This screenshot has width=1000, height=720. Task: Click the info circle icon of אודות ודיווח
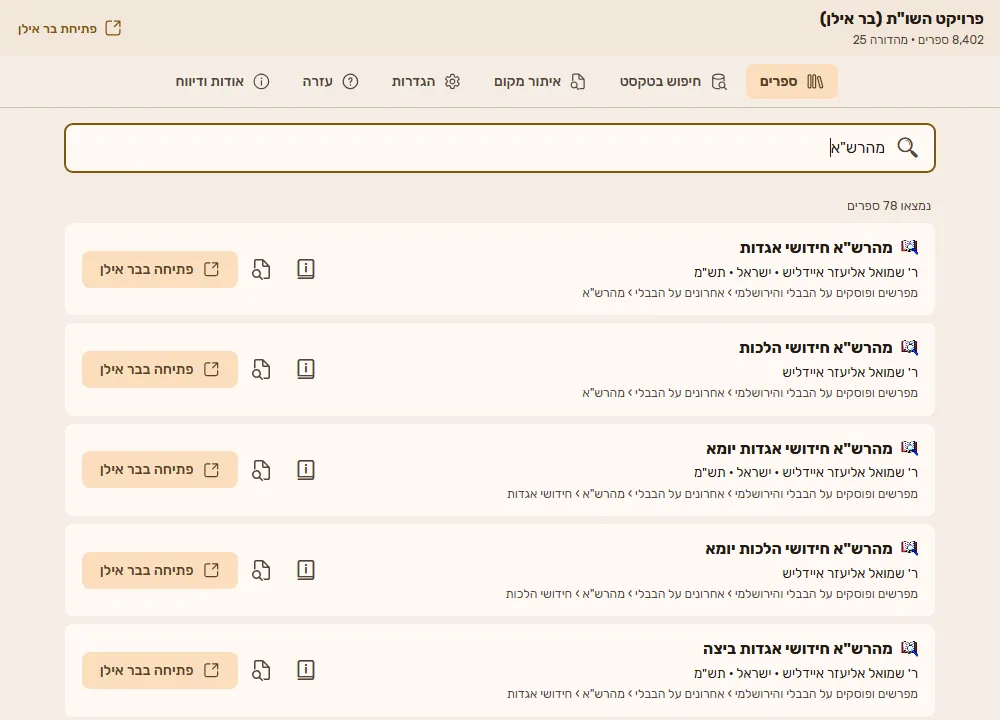click(261, 82)
